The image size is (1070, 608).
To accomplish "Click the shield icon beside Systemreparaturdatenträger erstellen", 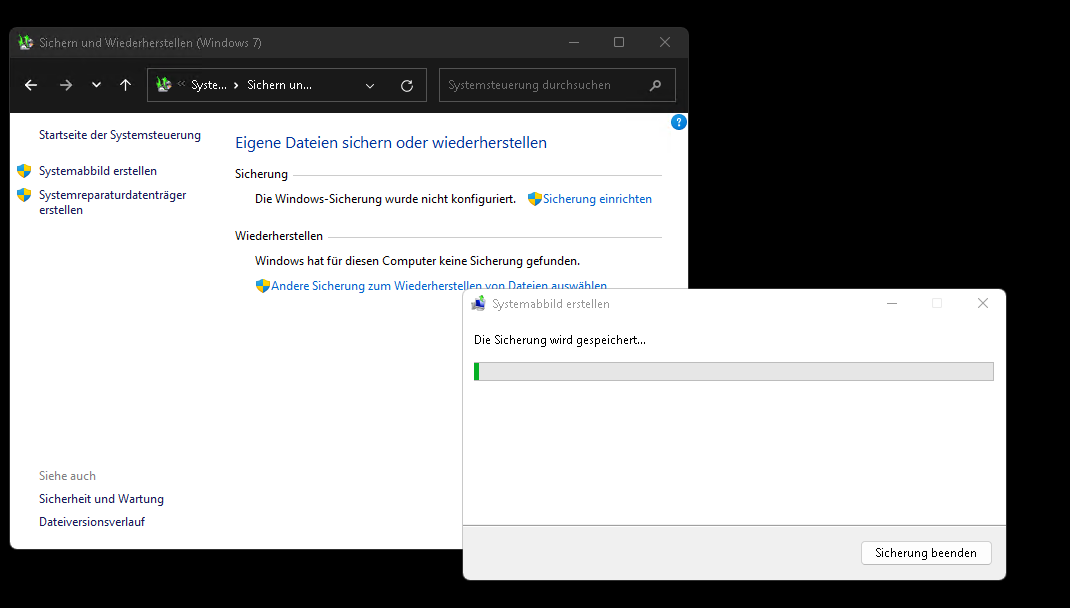I will pos(25,195).
